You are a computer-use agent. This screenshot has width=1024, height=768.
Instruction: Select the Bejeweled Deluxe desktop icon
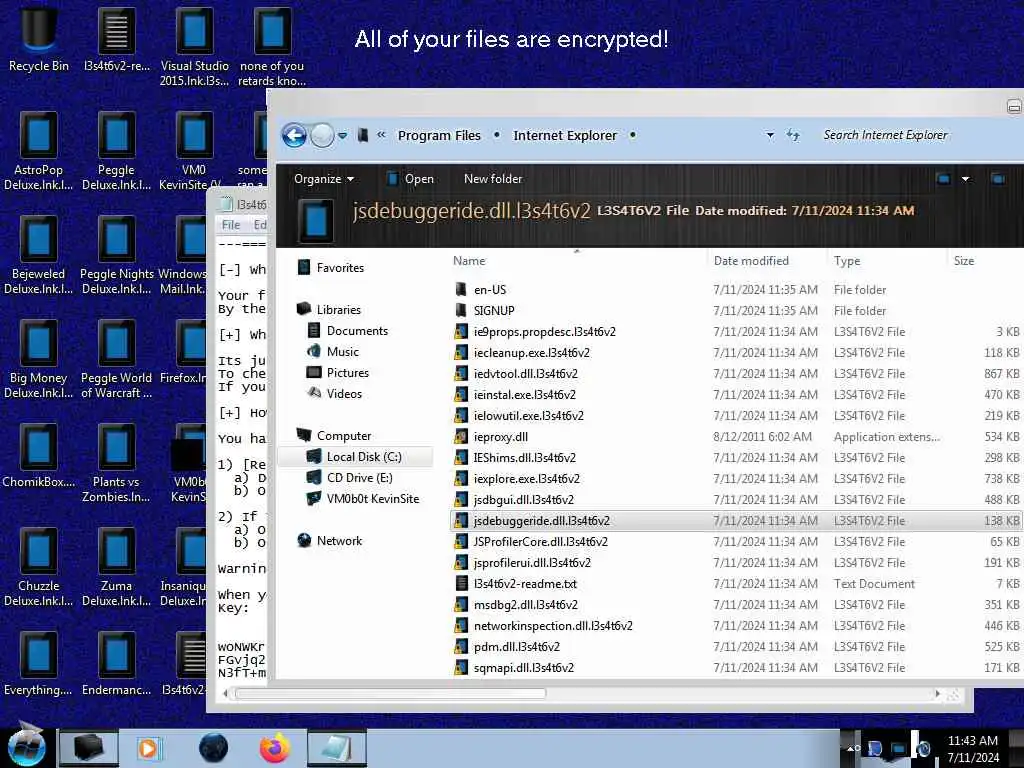point(39,256)
